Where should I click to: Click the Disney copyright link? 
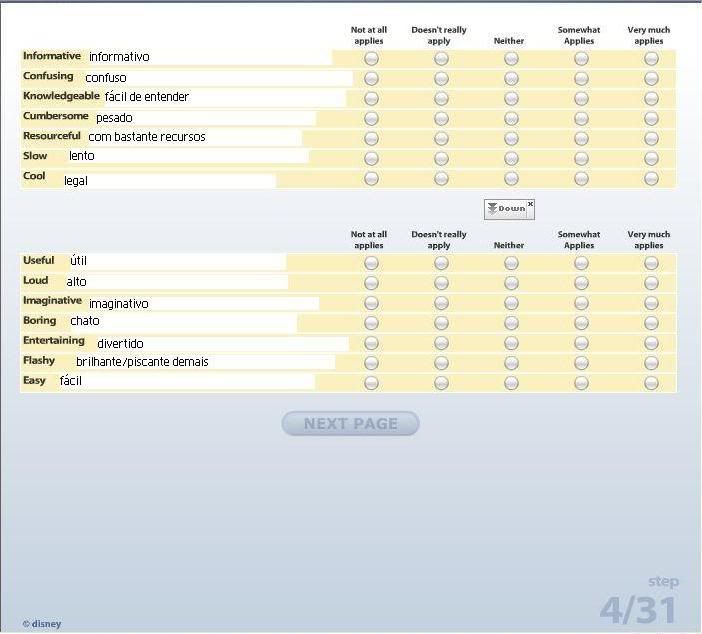[x=42, y=624]
